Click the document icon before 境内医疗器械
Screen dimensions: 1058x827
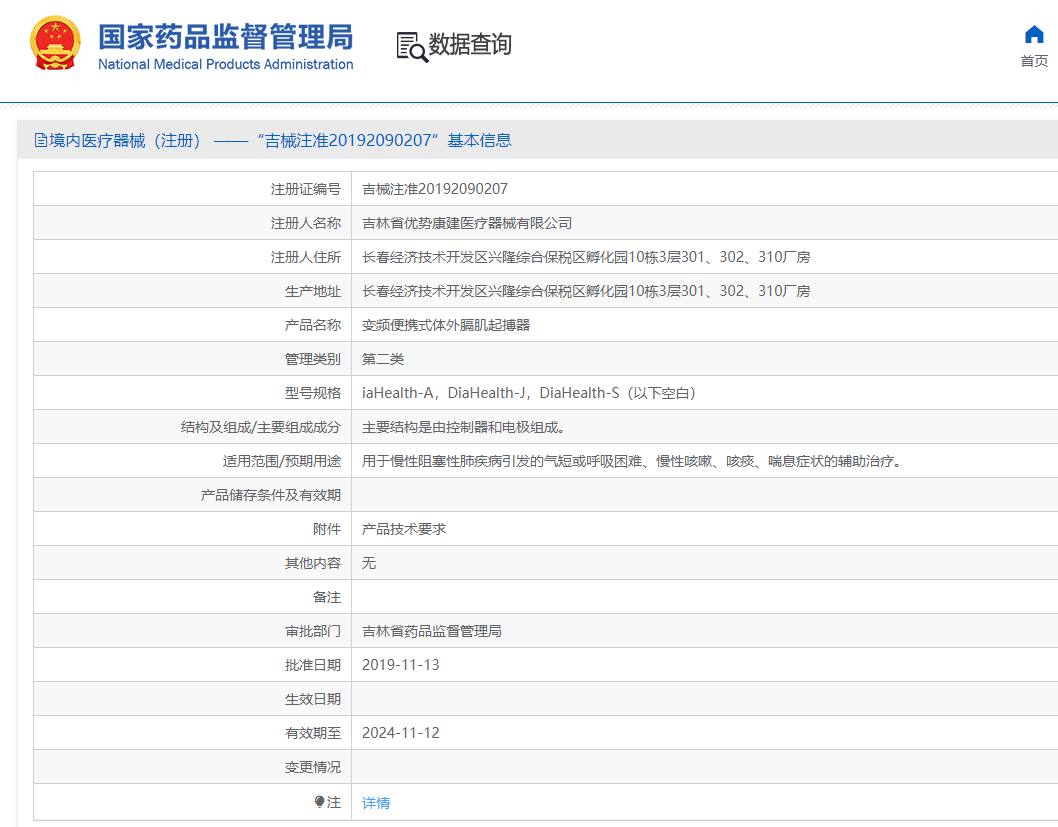(x=40, y=140)
